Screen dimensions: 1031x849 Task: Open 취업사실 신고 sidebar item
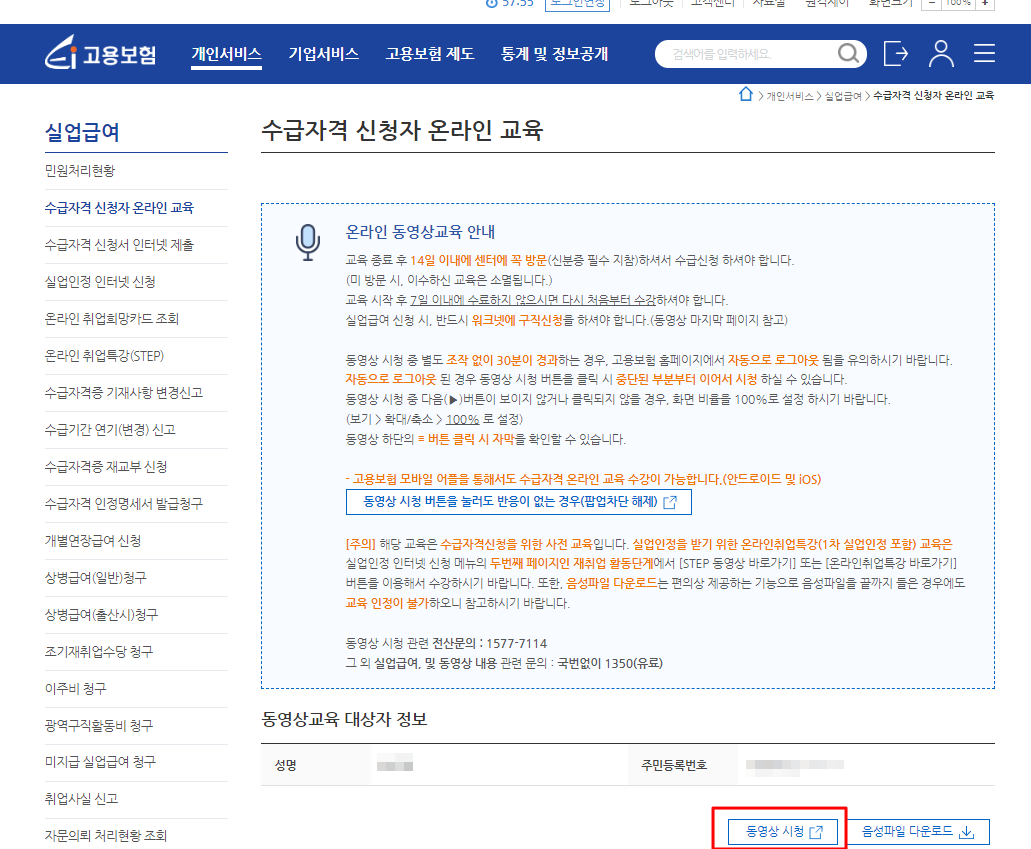(x=81, y=799)
